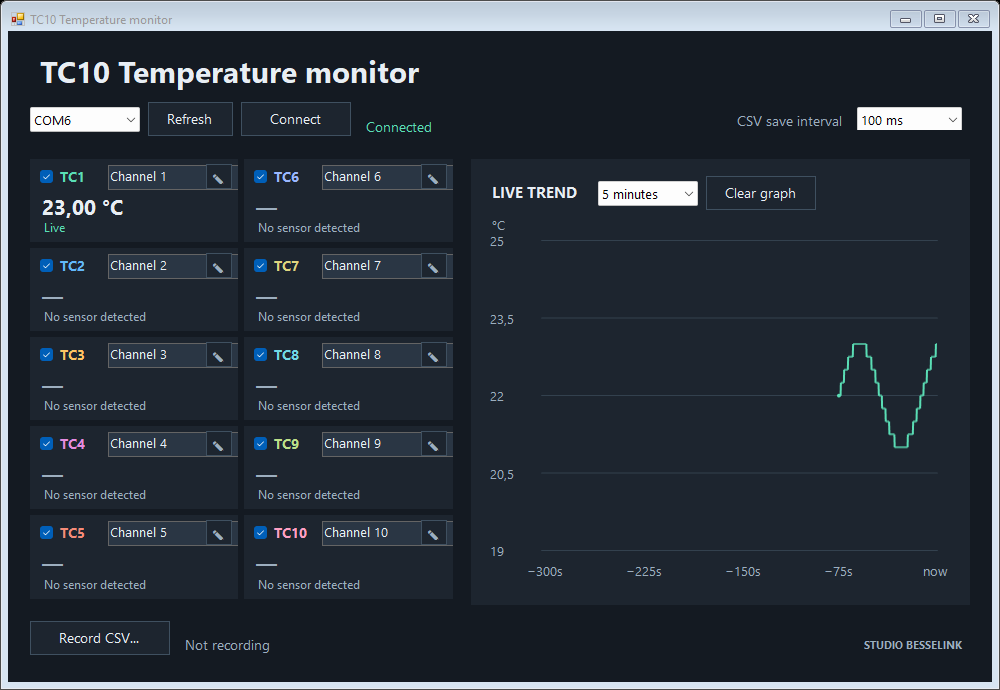
Task: Open the COM6 port dropdown
Action: pyautogui.click(x=85, y=120)
